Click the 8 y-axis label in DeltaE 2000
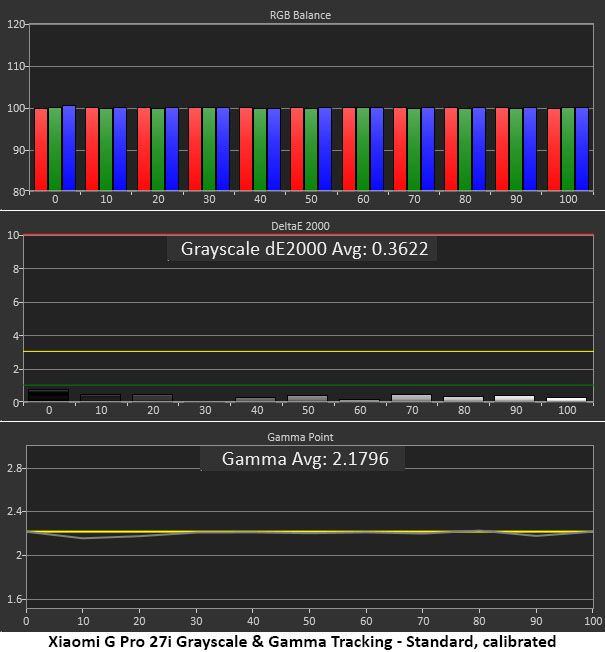Screen dimensions: 605x652 [16, 269]
